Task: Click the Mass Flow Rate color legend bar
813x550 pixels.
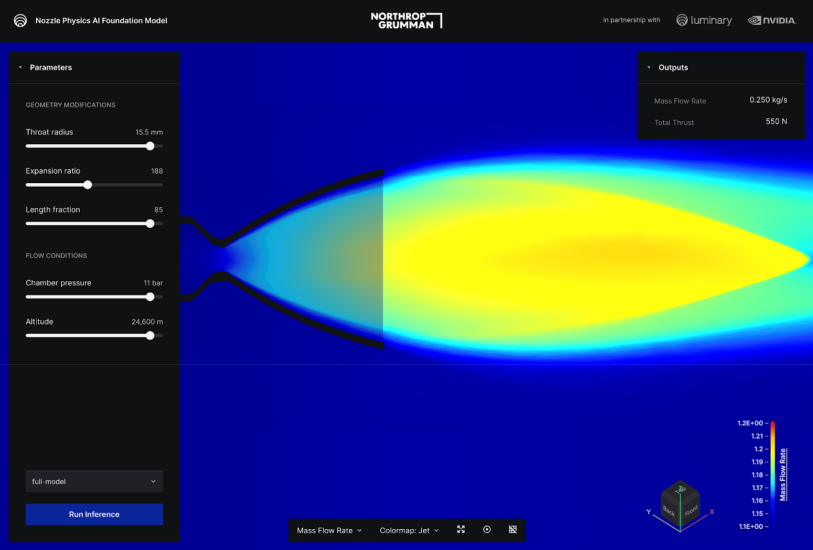Action: (772, 474)
